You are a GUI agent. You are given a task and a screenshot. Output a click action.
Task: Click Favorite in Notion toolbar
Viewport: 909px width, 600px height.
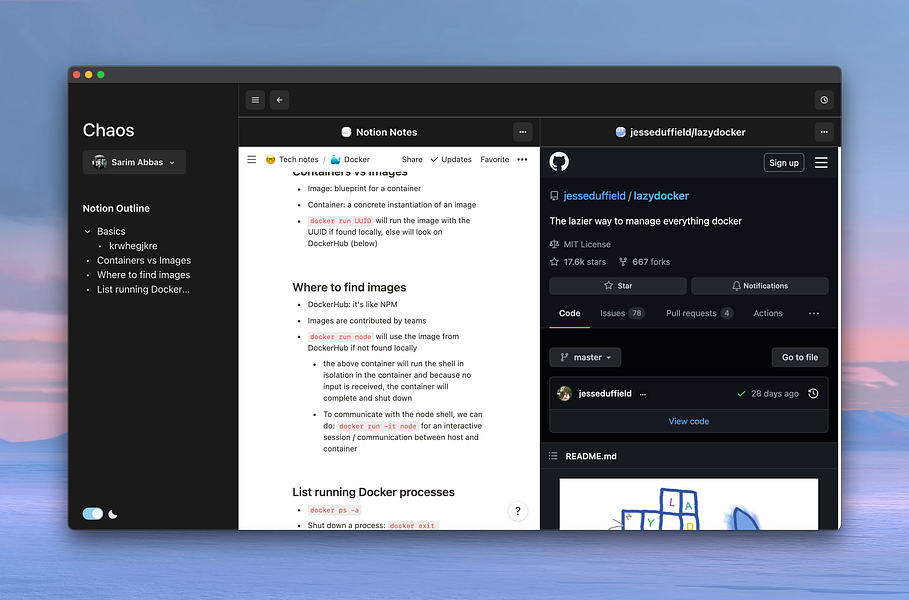coord(495,159)
